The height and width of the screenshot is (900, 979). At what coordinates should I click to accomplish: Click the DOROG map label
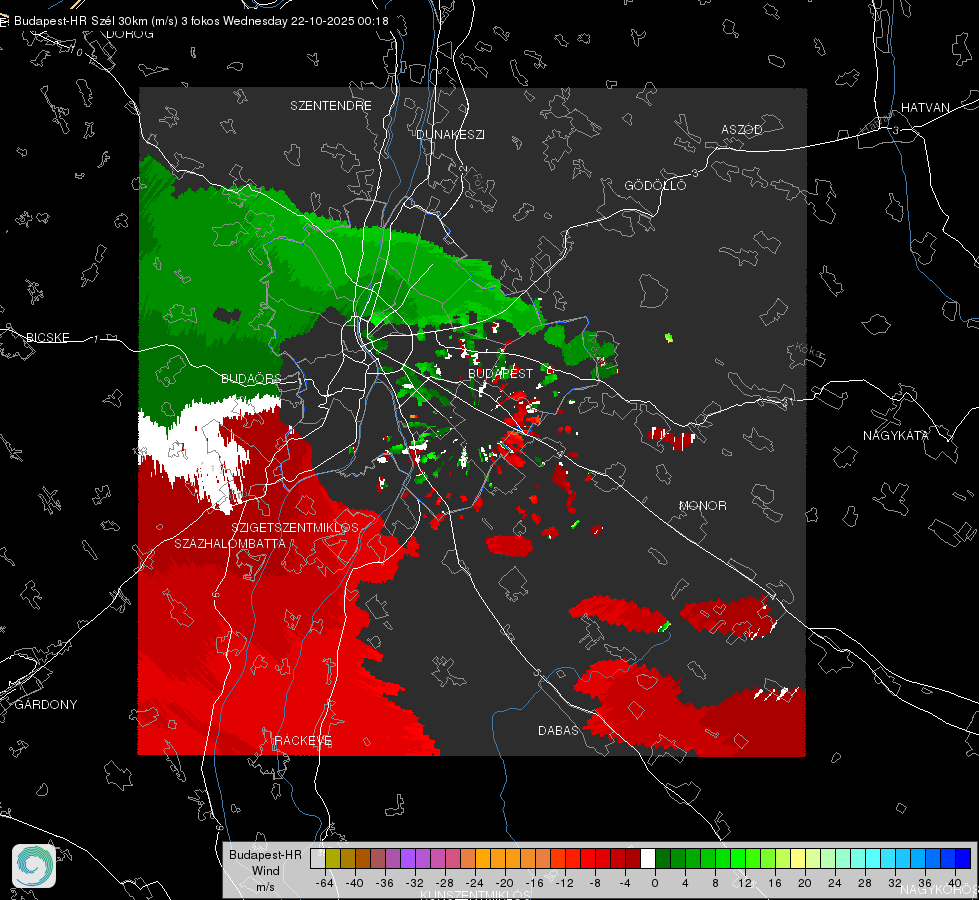tap(130, 34)
